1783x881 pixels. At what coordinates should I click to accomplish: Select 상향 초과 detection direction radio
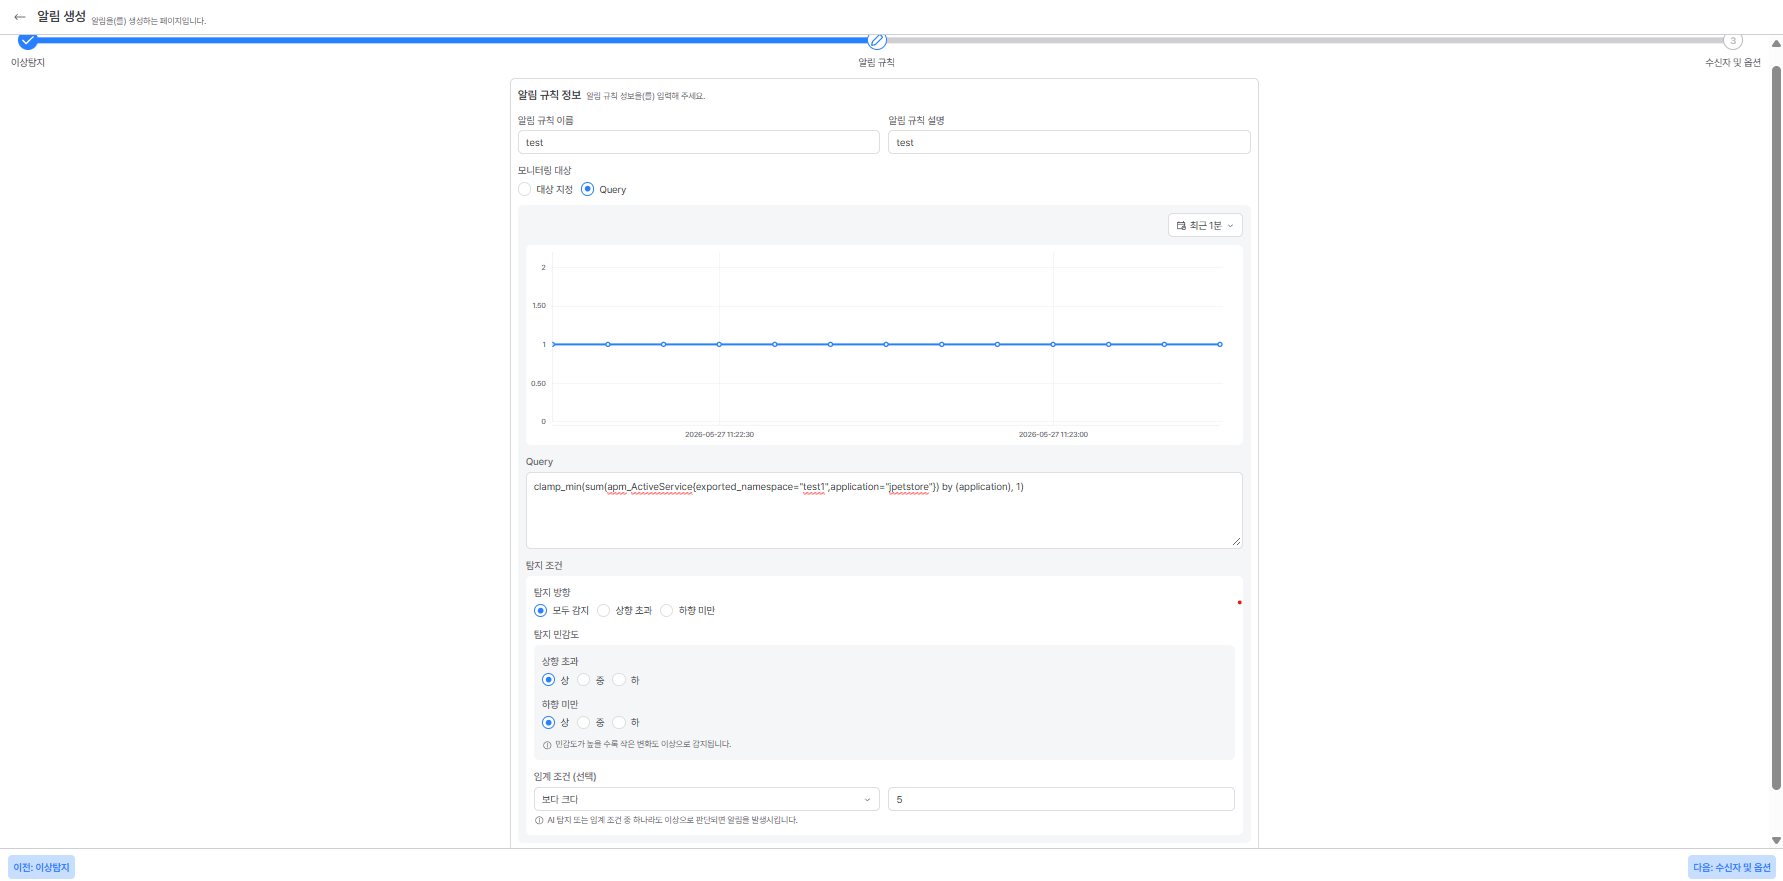click(604, 610)
